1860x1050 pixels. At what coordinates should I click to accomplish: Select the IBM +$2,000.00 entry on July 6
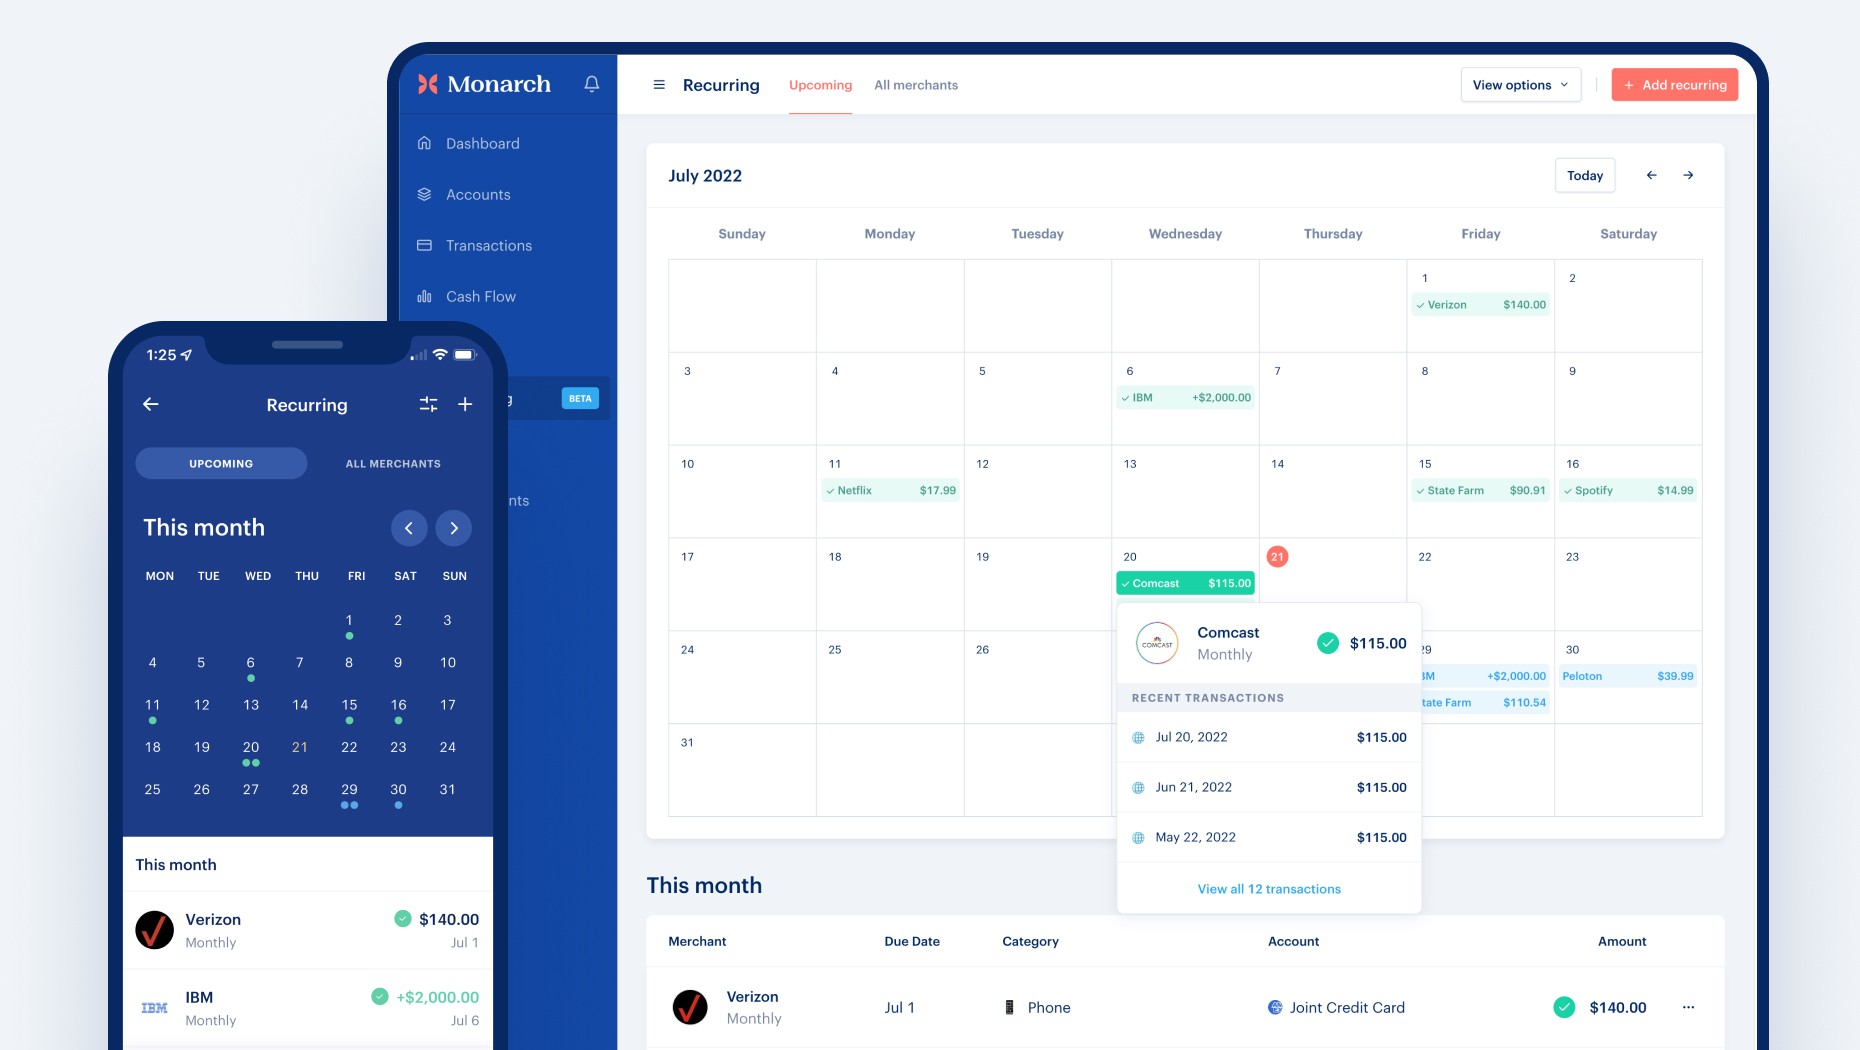(1186, 398)
